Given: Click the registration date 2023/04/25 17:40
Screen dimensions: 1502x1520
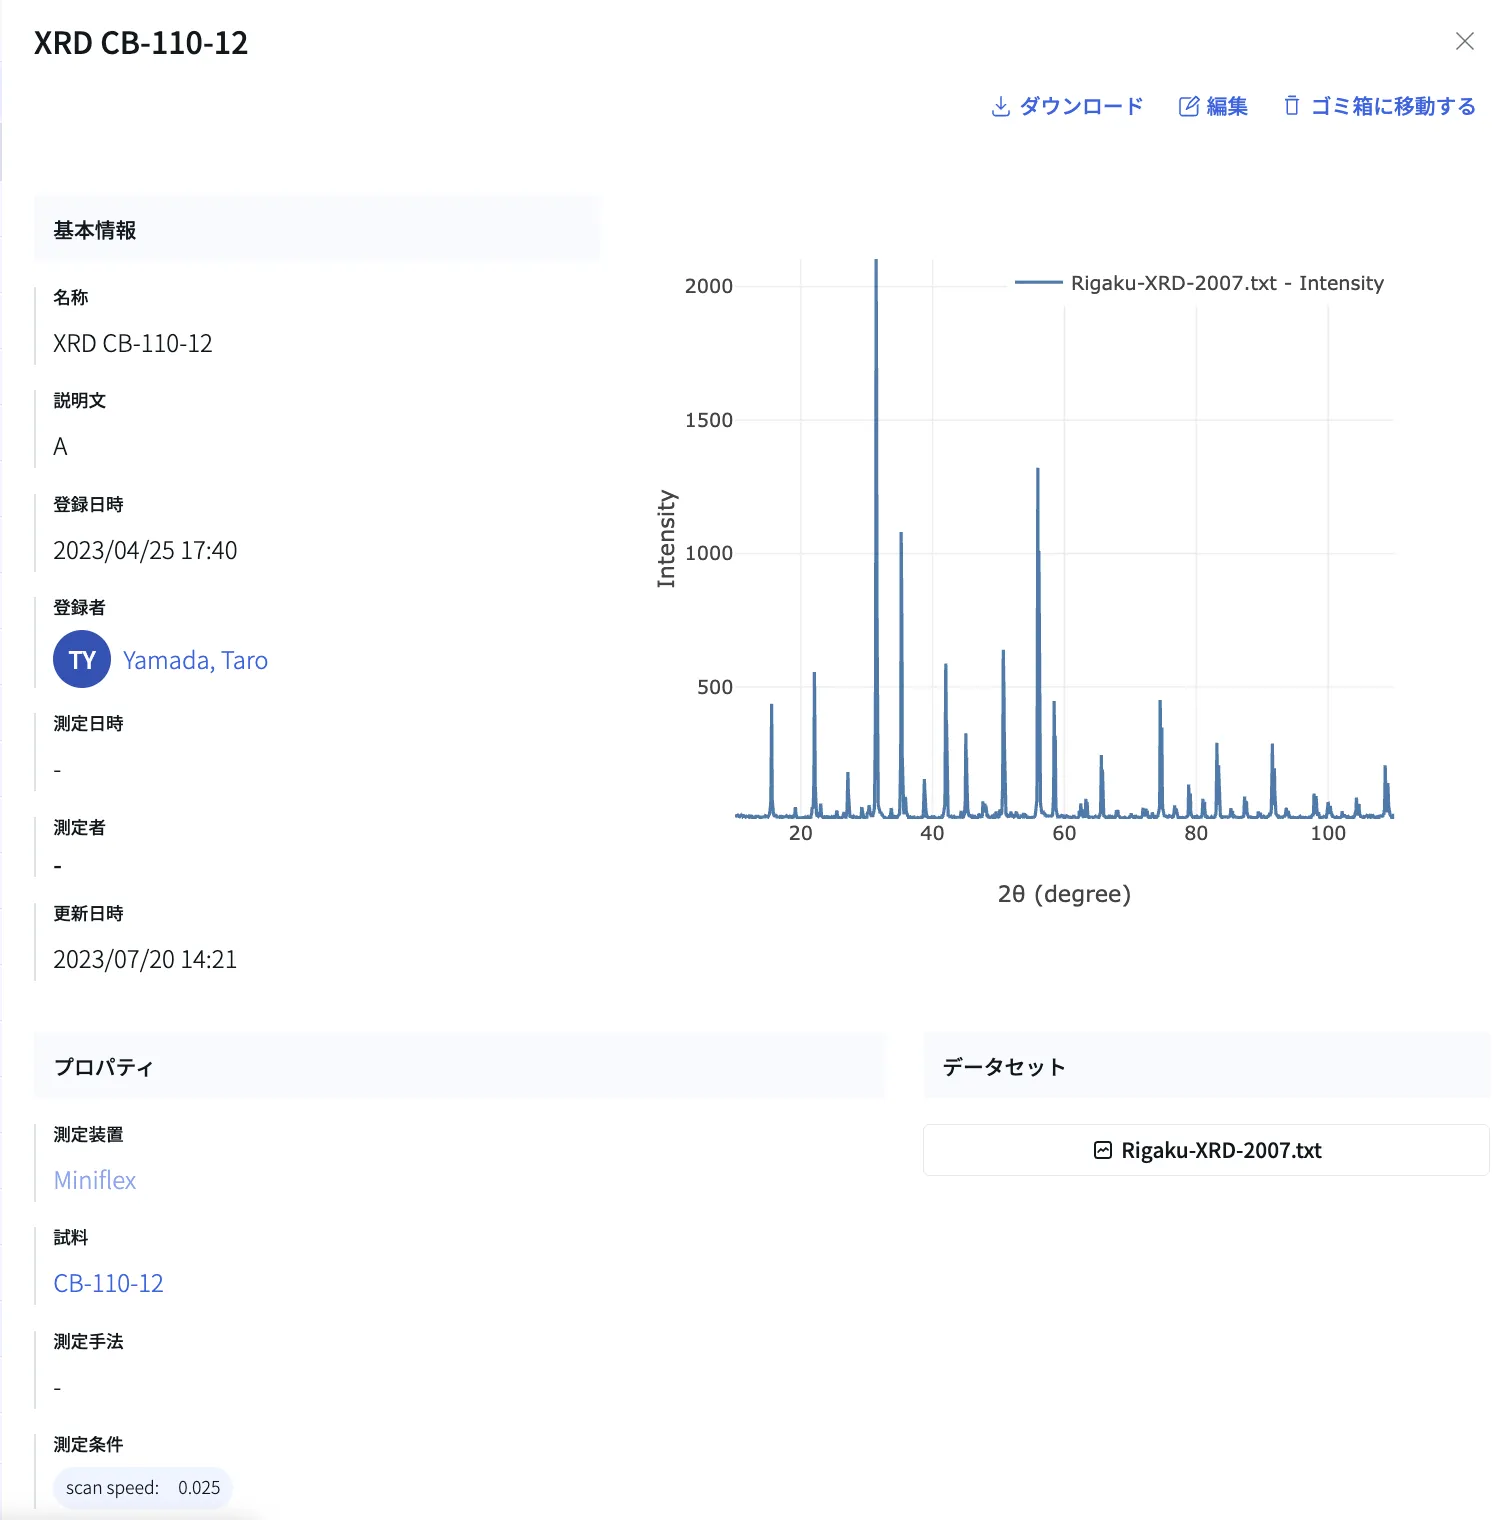Looking at the screenshot, I should [x=145, y=550].
